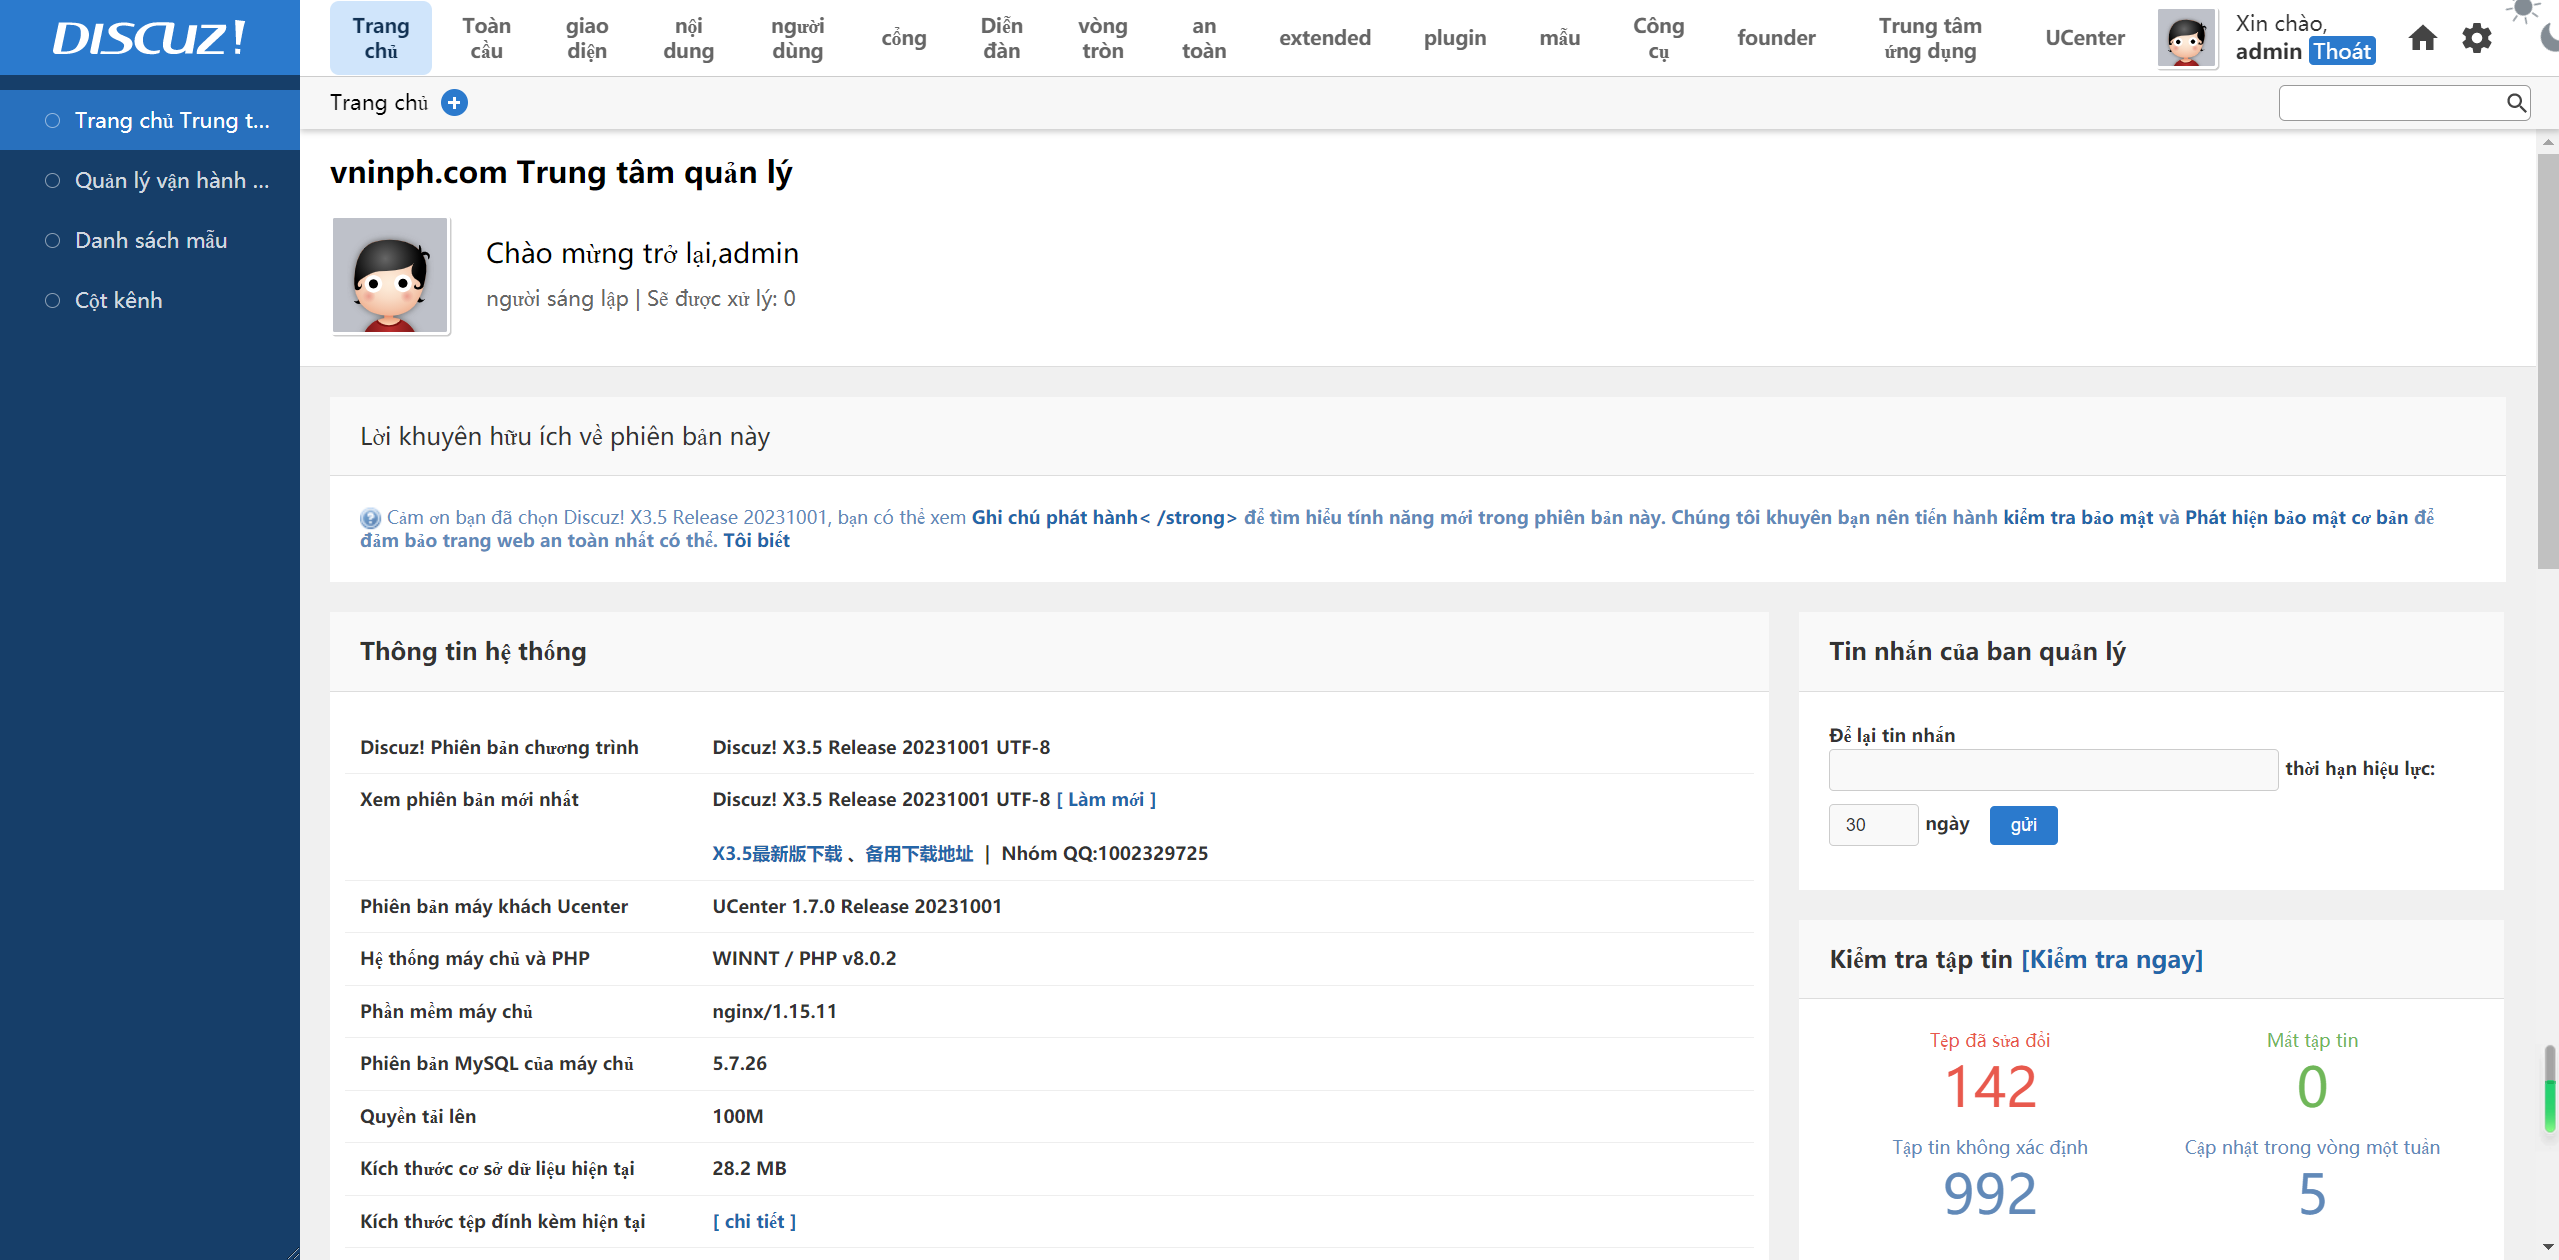Click the sun light-mode icon
Screen dimensions: 2559x1260
[2524, 10]
